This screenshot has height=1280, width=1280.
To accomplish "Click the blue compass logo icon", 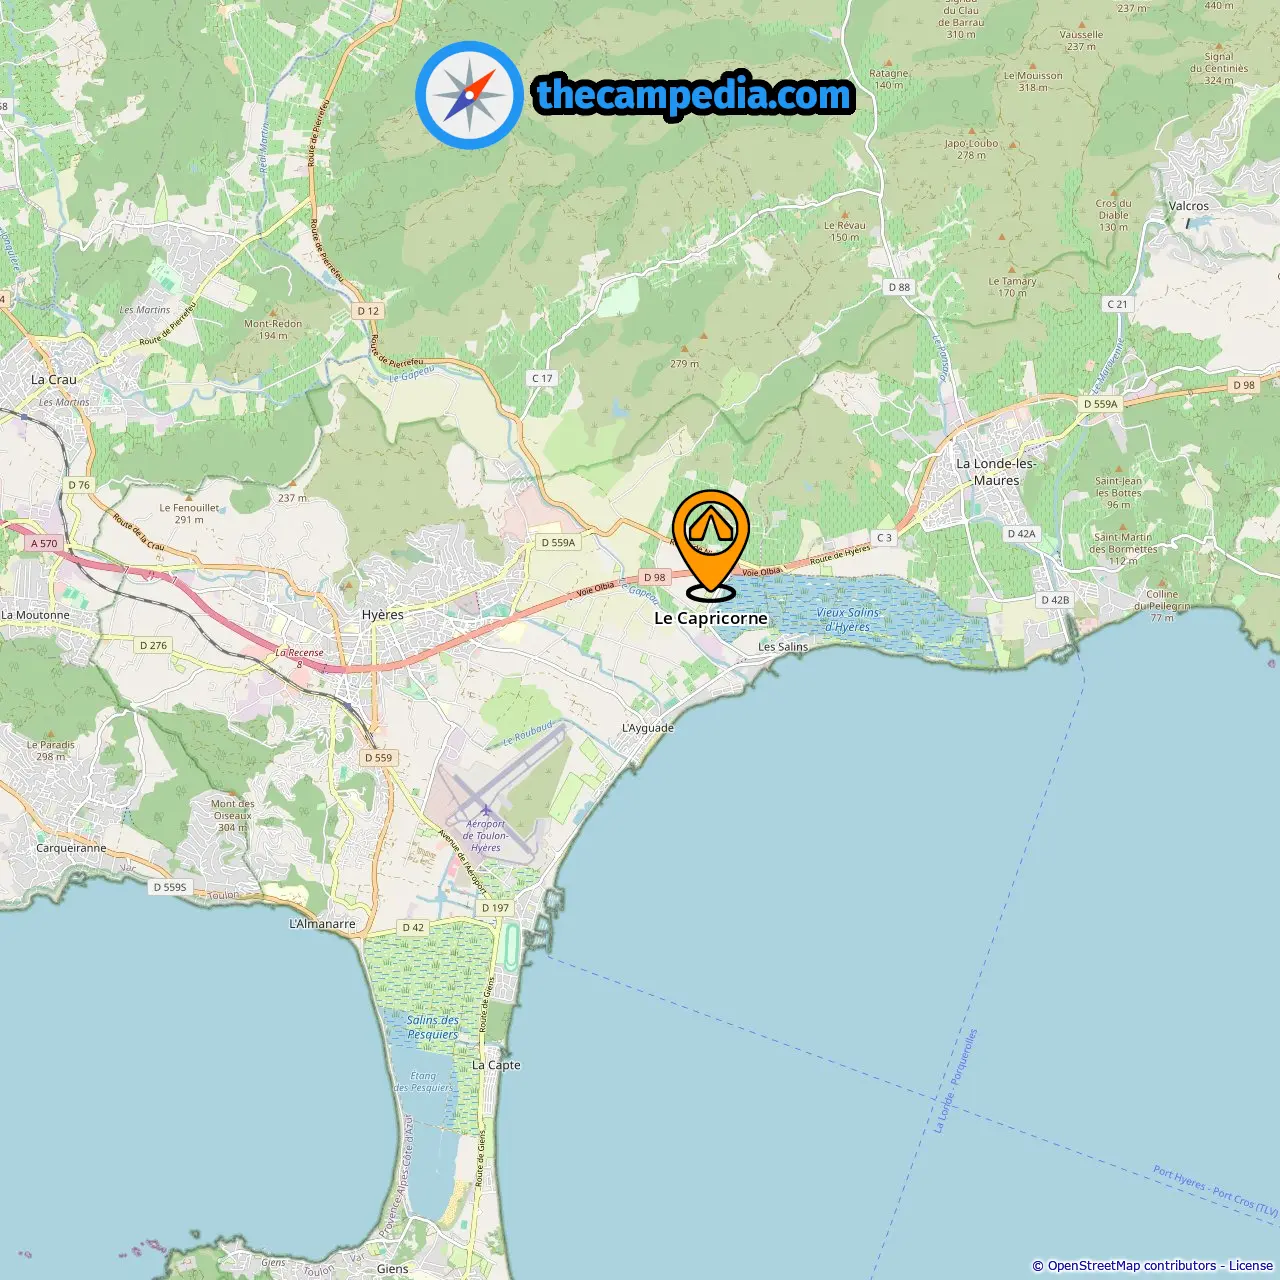I will [x=469, y=95].
